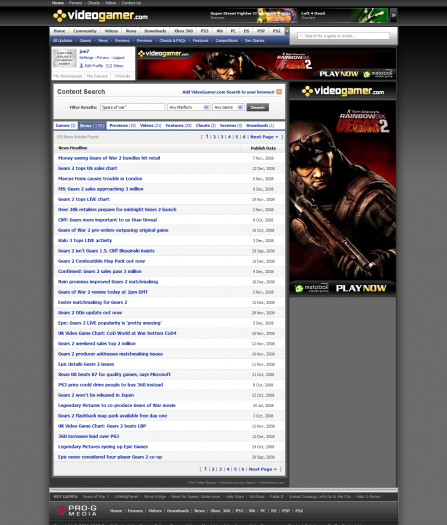The width and height of the screenshot is (447, 525).
Task: Click the Logout link under joe7
Action: pos(119,58)
